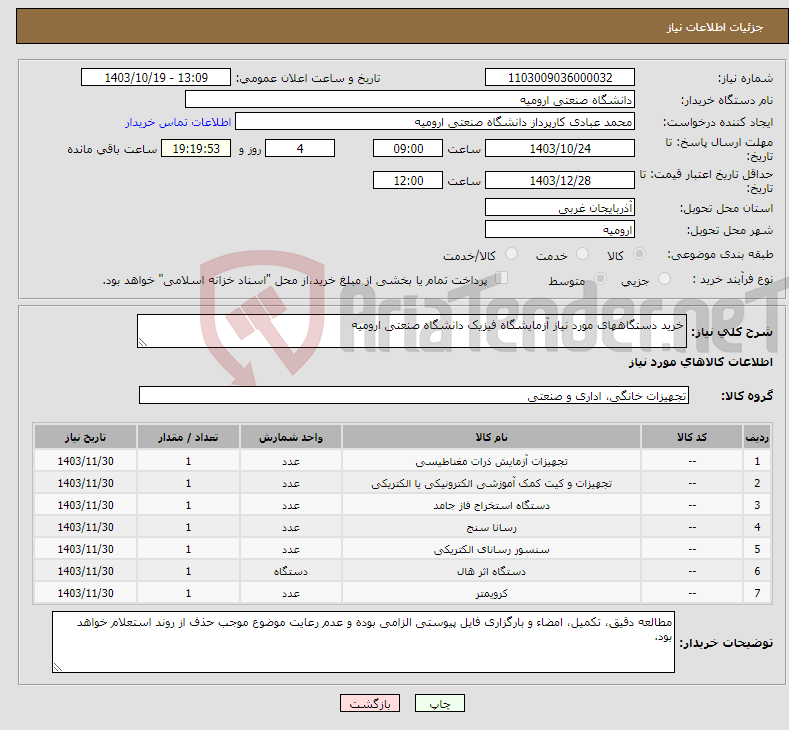Click the واحد شمارش column header
789x730 pixels.
click(291, 437)
